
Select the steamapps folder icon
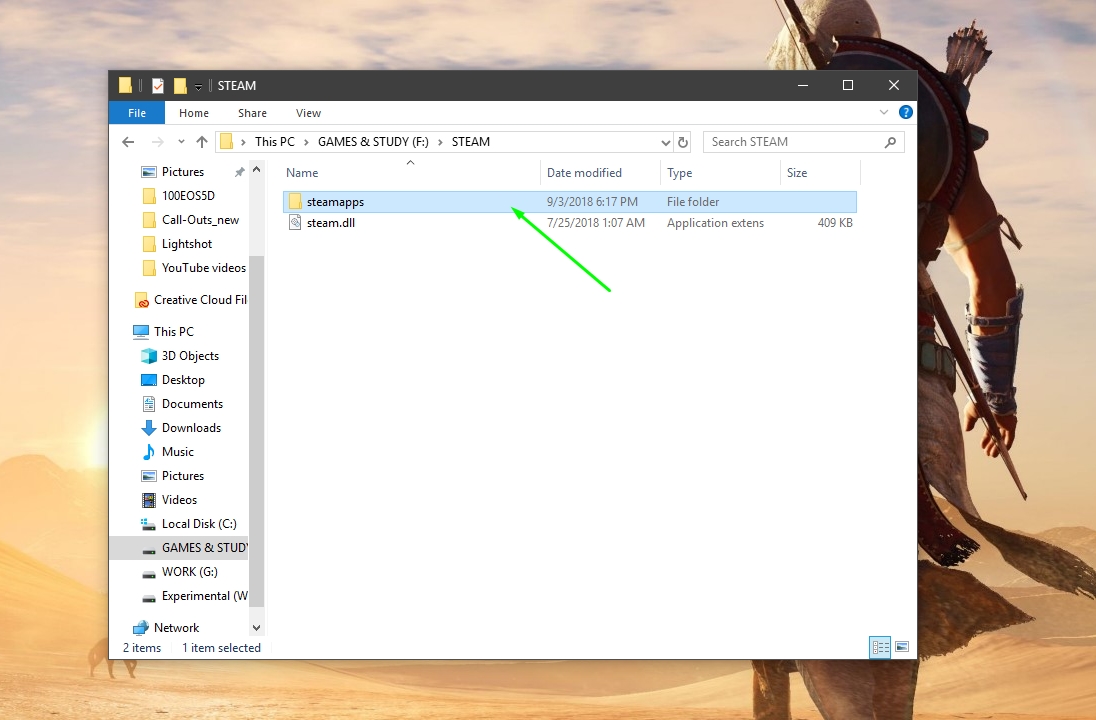(295, 202)
